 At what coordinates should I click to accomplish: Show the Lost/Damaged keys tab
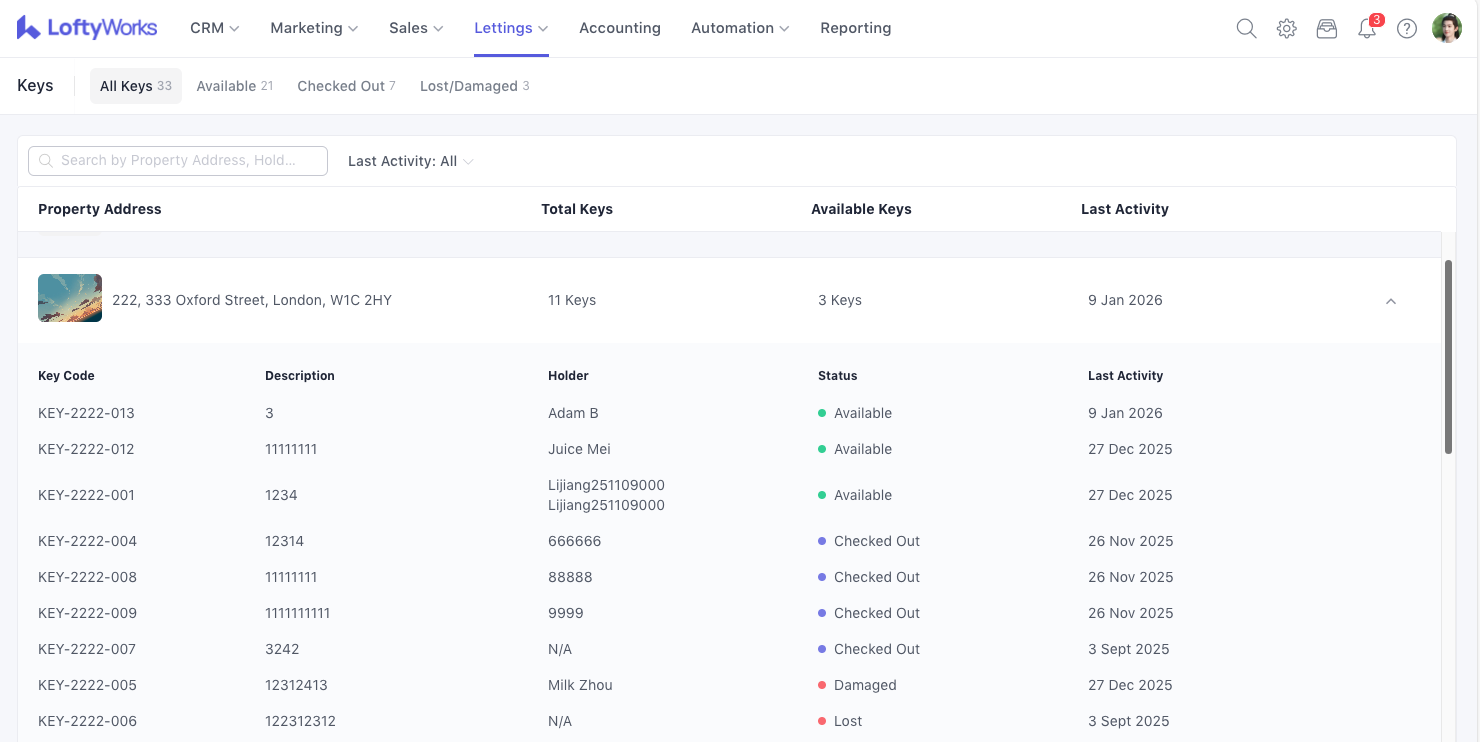pos(474,86)
